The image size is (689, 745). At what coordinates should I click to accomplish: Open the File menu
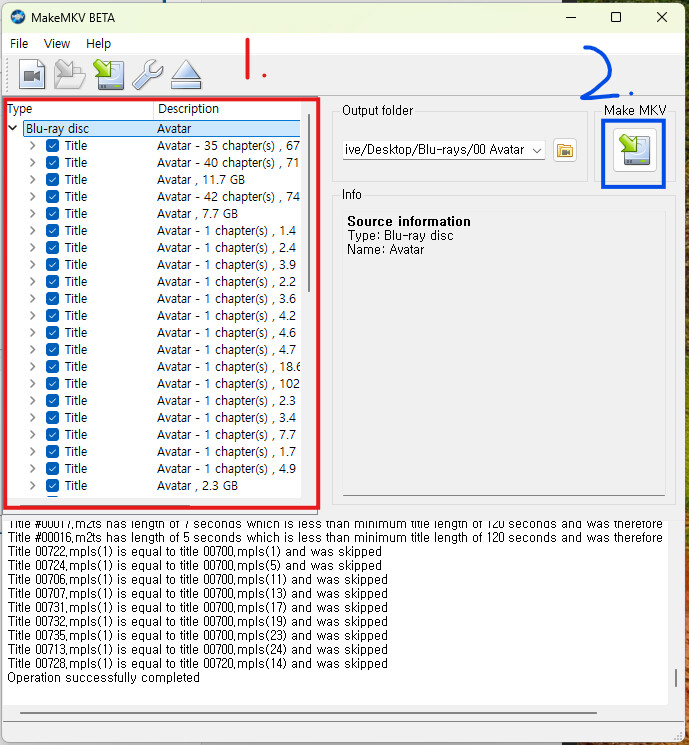[19, 44]
